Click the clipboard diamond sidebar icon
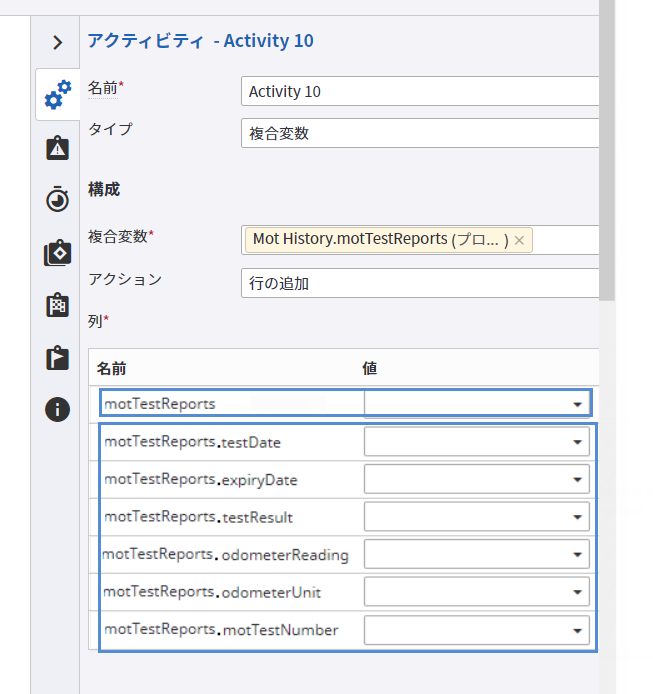 (x=57, y=253)
